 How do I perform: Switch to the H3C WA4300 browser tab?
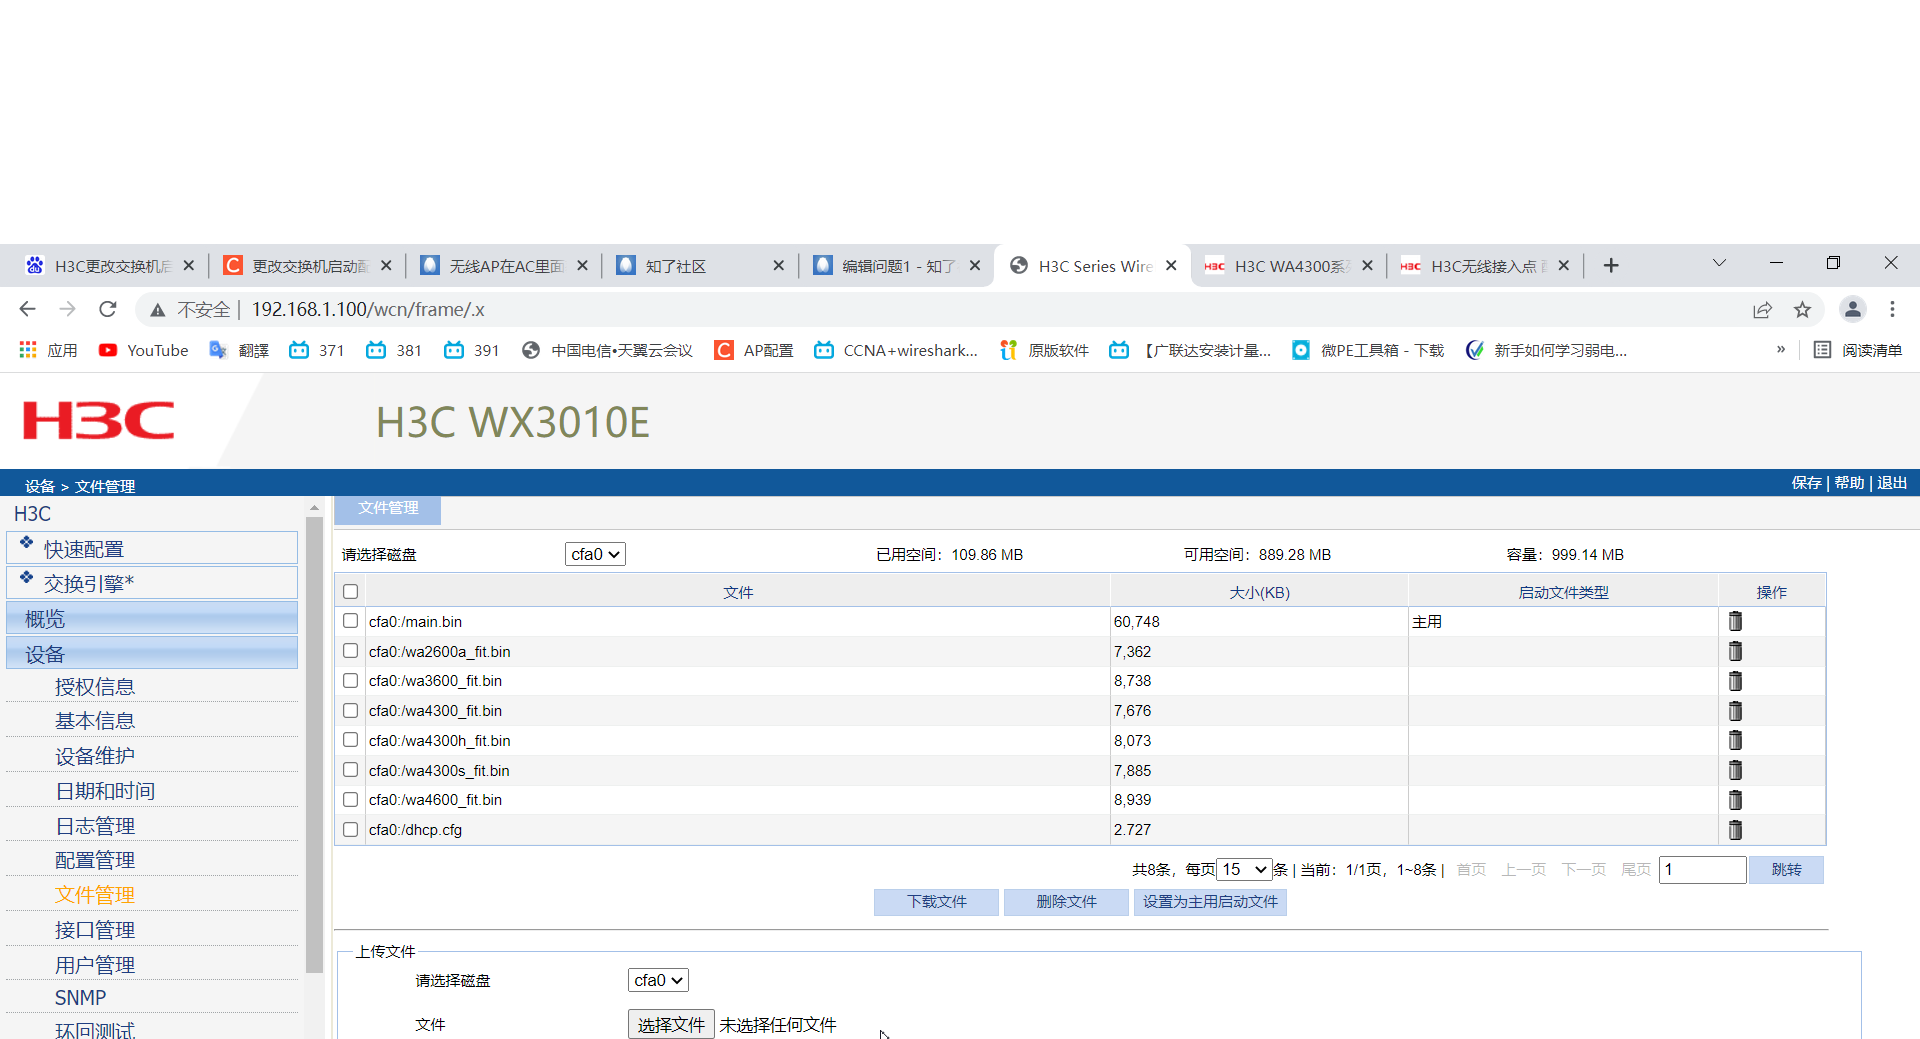coord(1288,266)
